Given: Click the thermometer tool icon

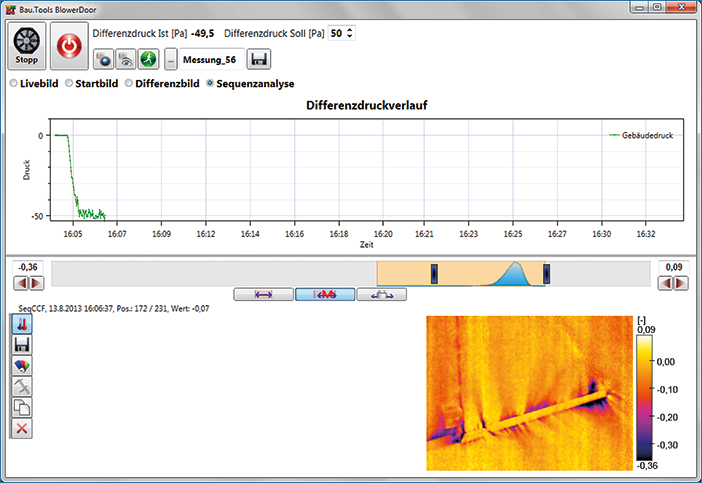Looking at the screenshot, I should 21,324.
